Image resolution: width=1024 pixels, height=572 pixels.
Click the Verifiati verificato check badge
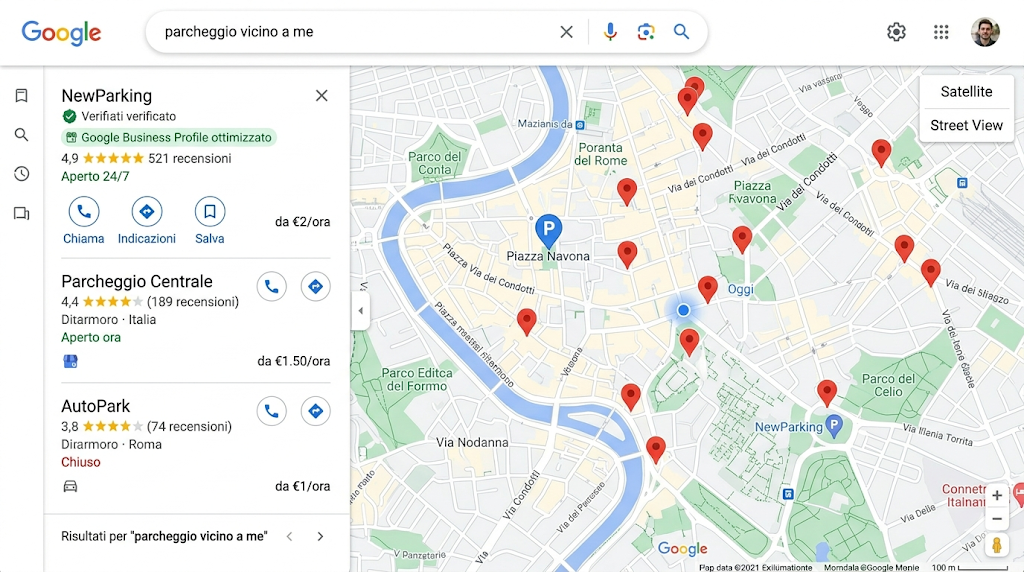[x=120, y=116]
